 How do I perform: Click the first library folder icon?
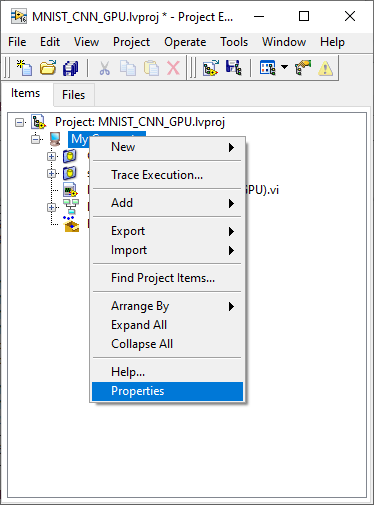pos(70,156)
